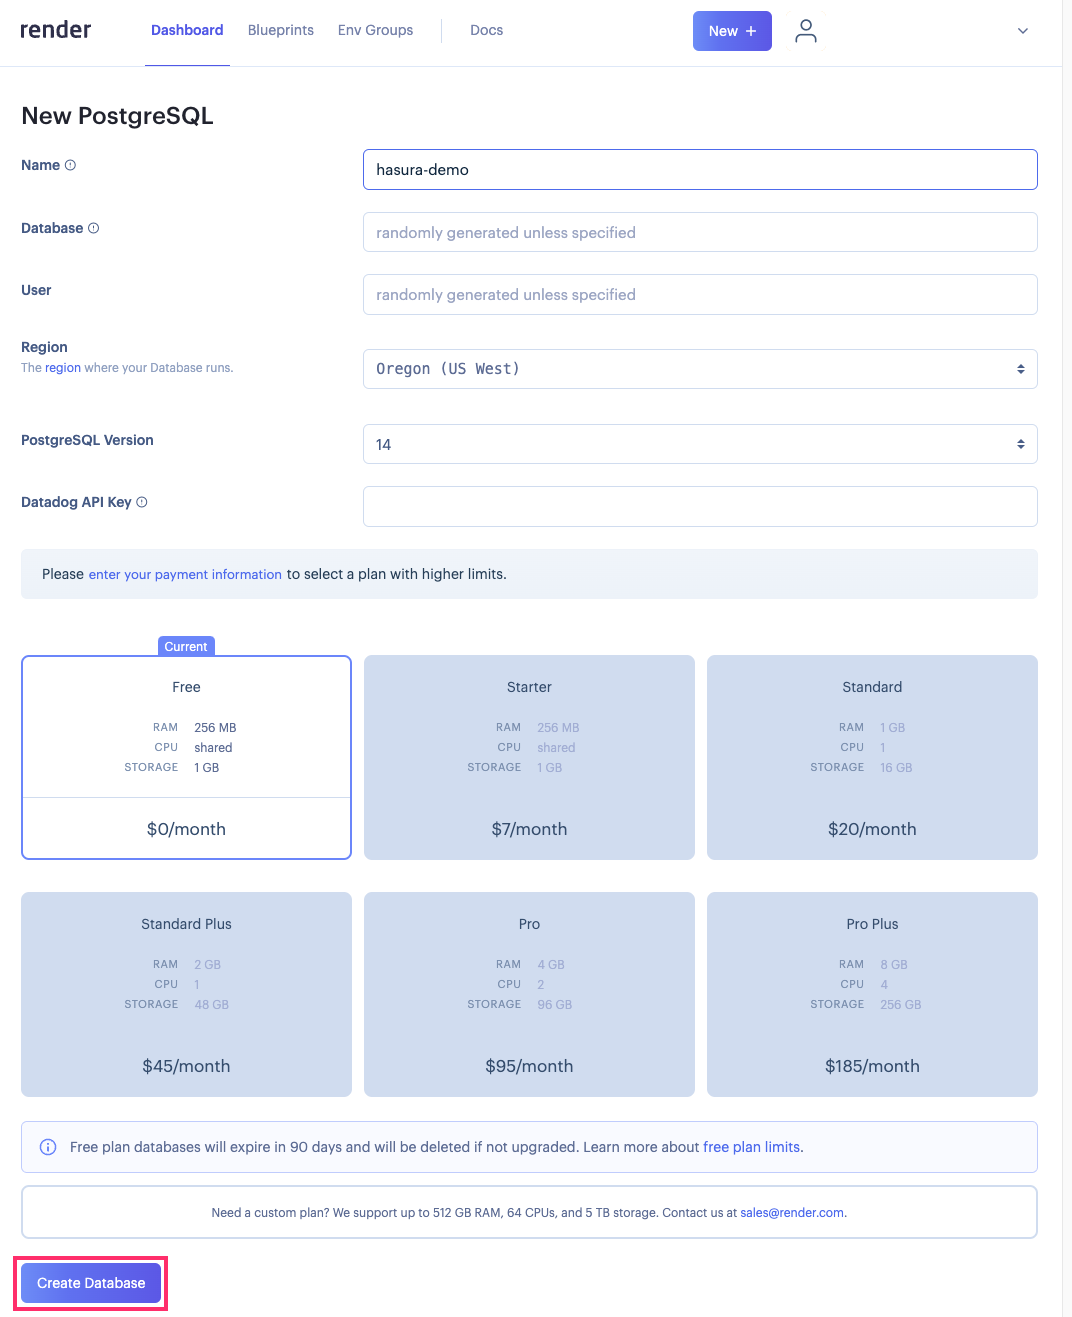Screen dimensions: 1072x1317
Task: Click the Database field info icon
Action: 94,227
